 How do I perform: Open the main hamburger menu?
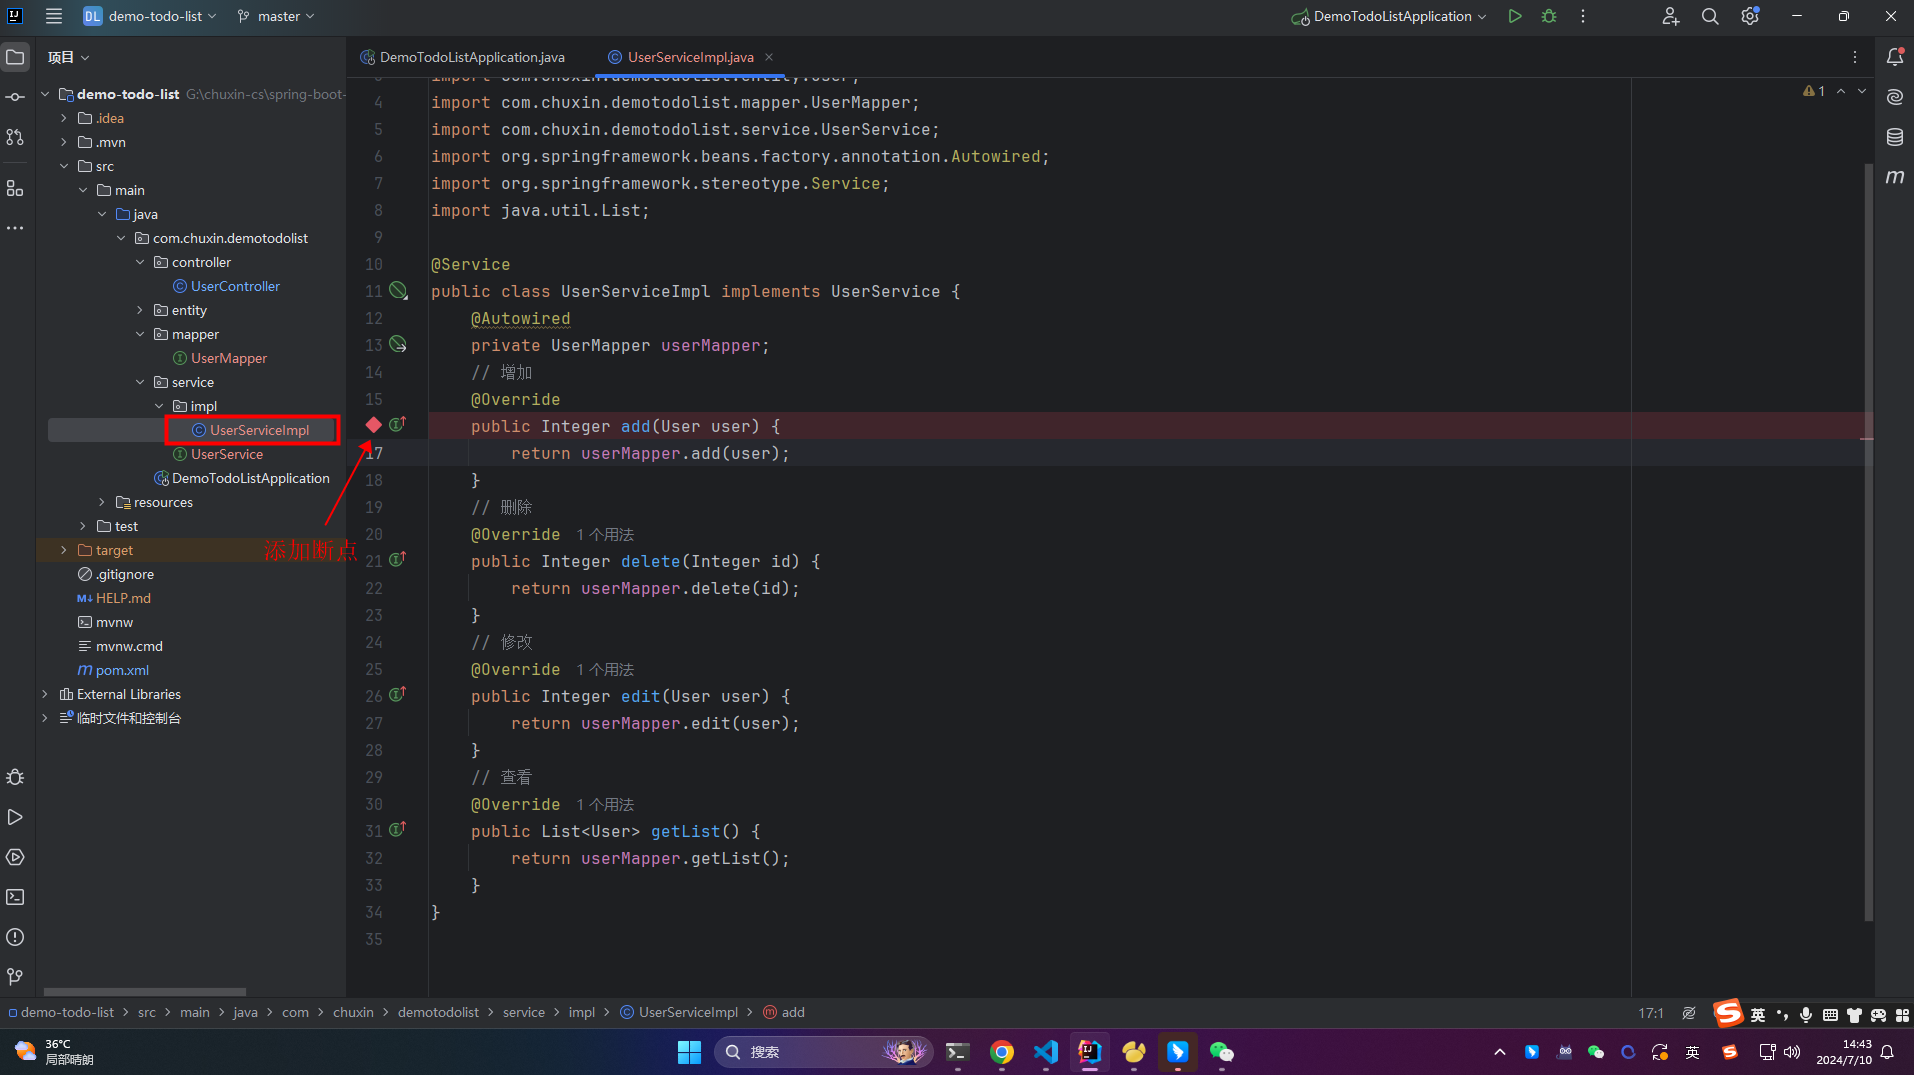point(54,16)
